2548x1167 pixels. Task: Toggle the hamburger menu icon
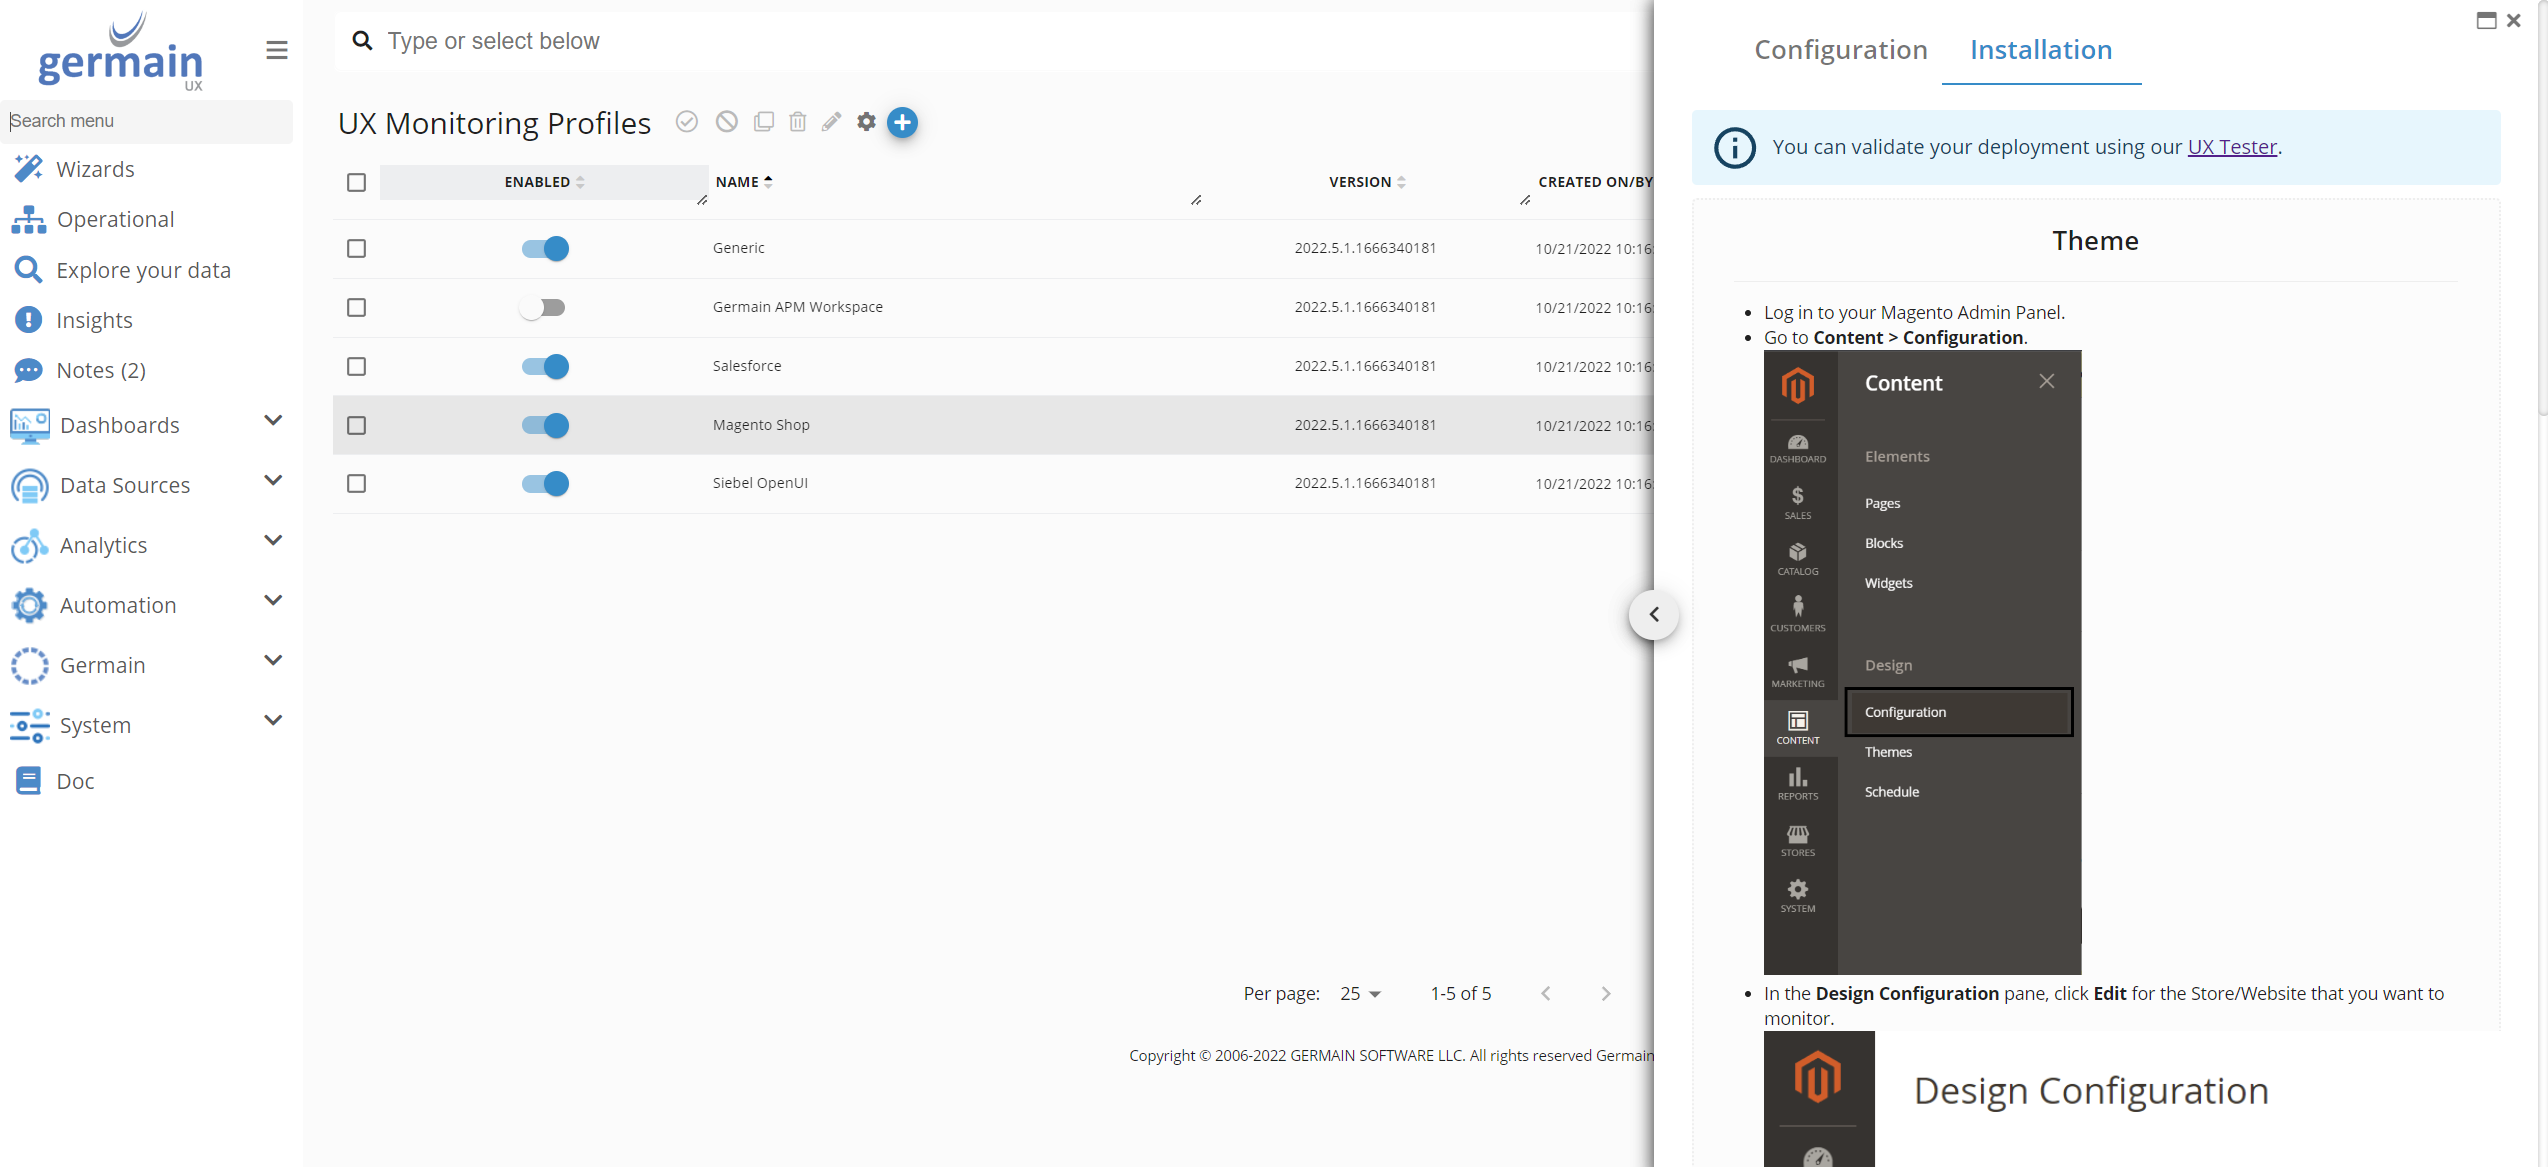pyautogui.click(x=277, y=50)
